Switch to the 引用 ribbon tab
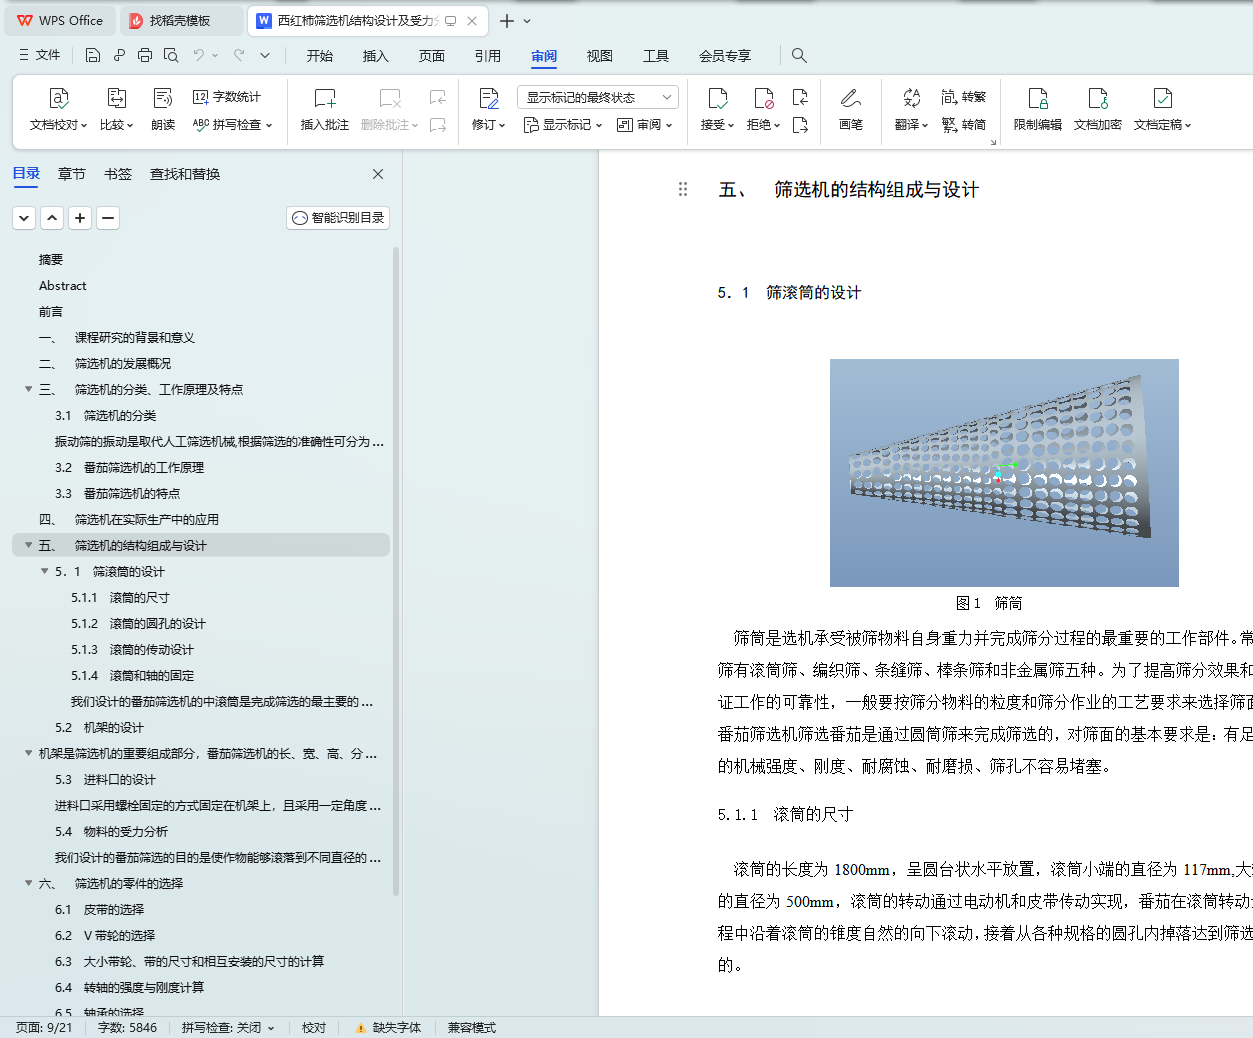1253x1038 pixels. click(x=488, y=56)
